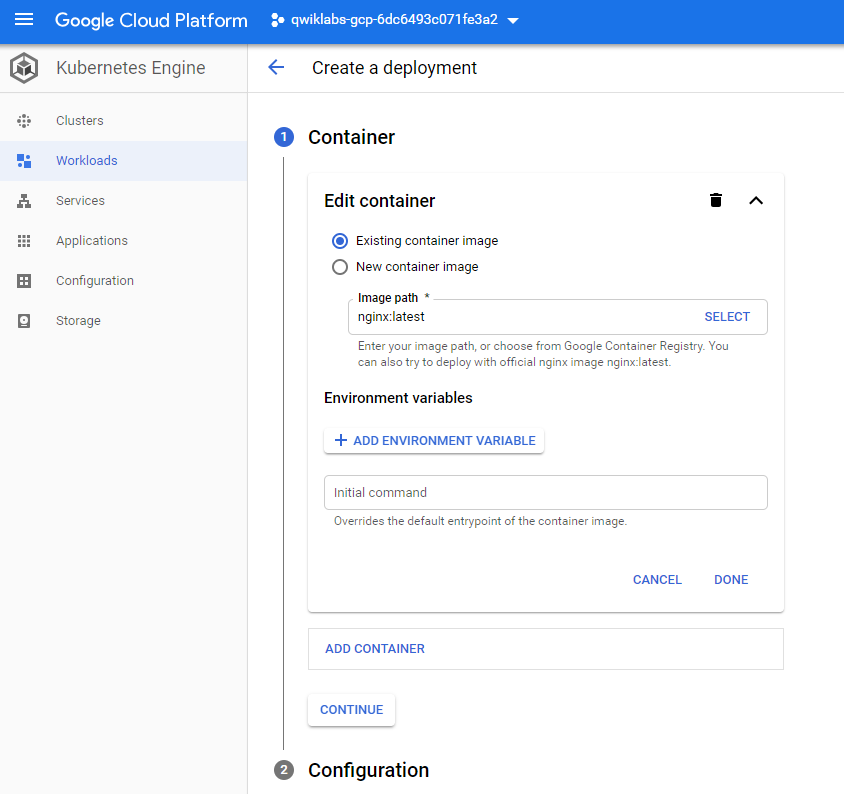Click DONE in Edit container

pyautogui.click(x=731, y=580)
